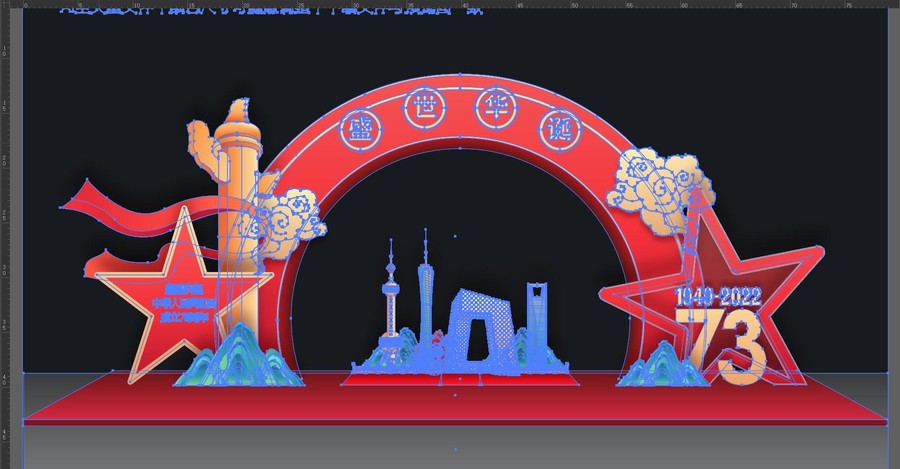Image resolution: width=900 pixels, height=469 pixels.
Task: Select the circled 世 character on arch
Action: coord(425,108)
